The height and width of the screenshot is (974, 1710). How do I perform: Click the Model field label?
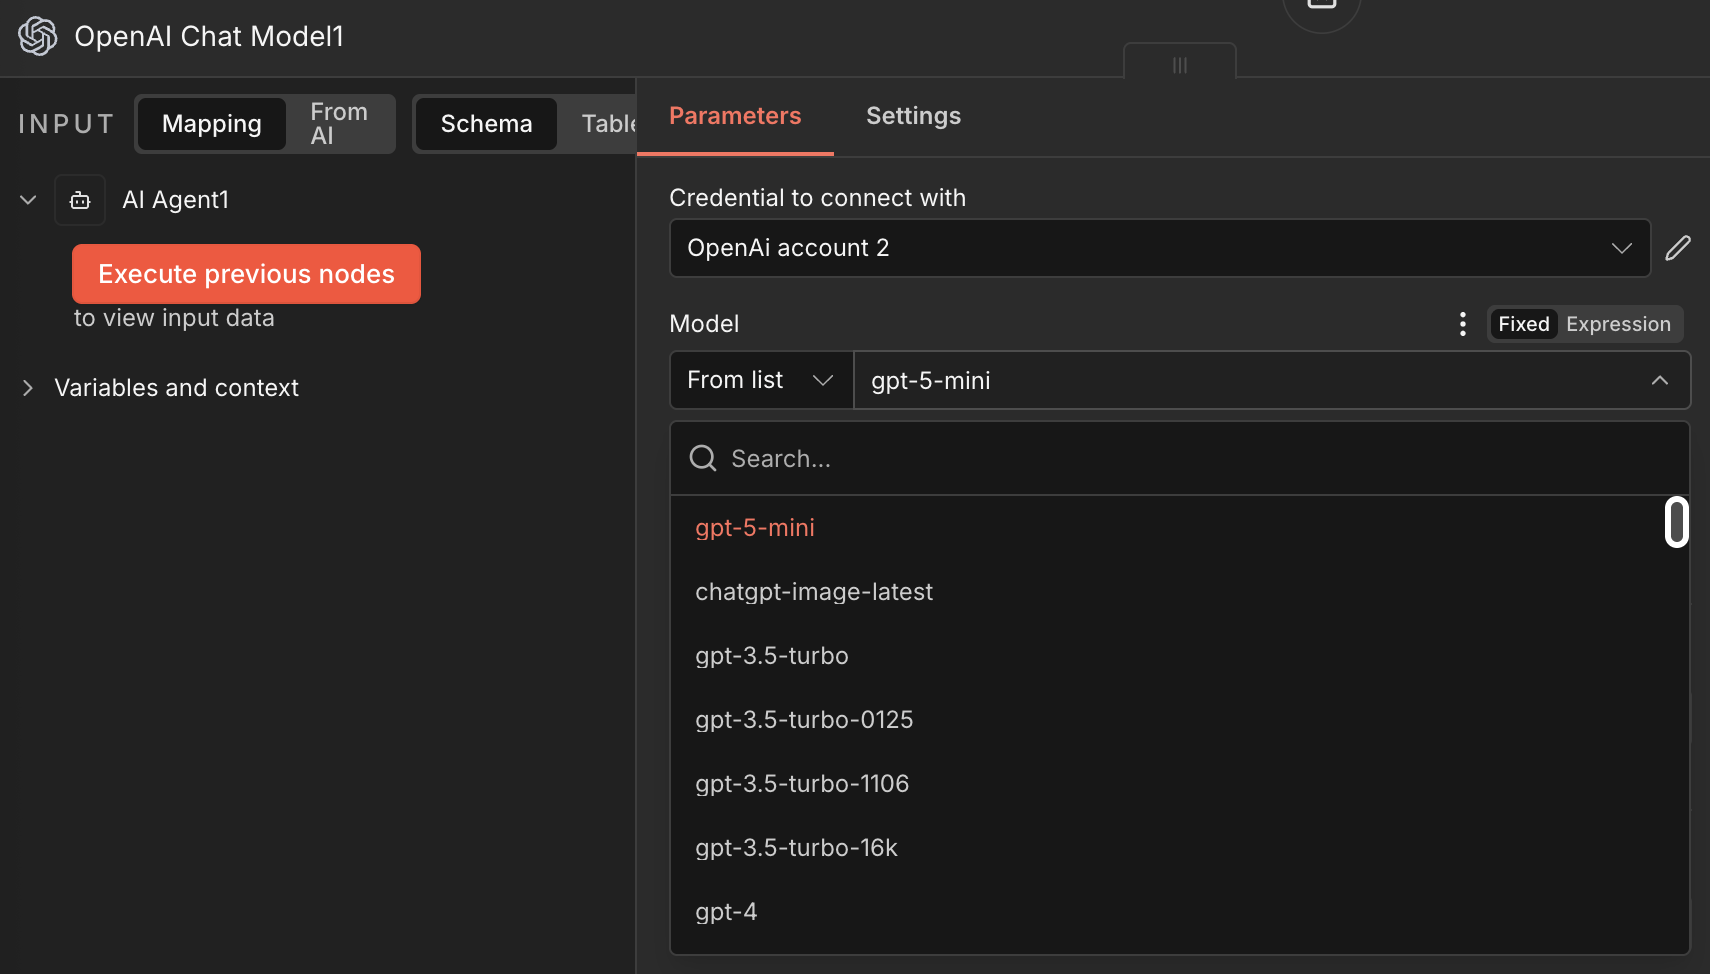point(704,324)
